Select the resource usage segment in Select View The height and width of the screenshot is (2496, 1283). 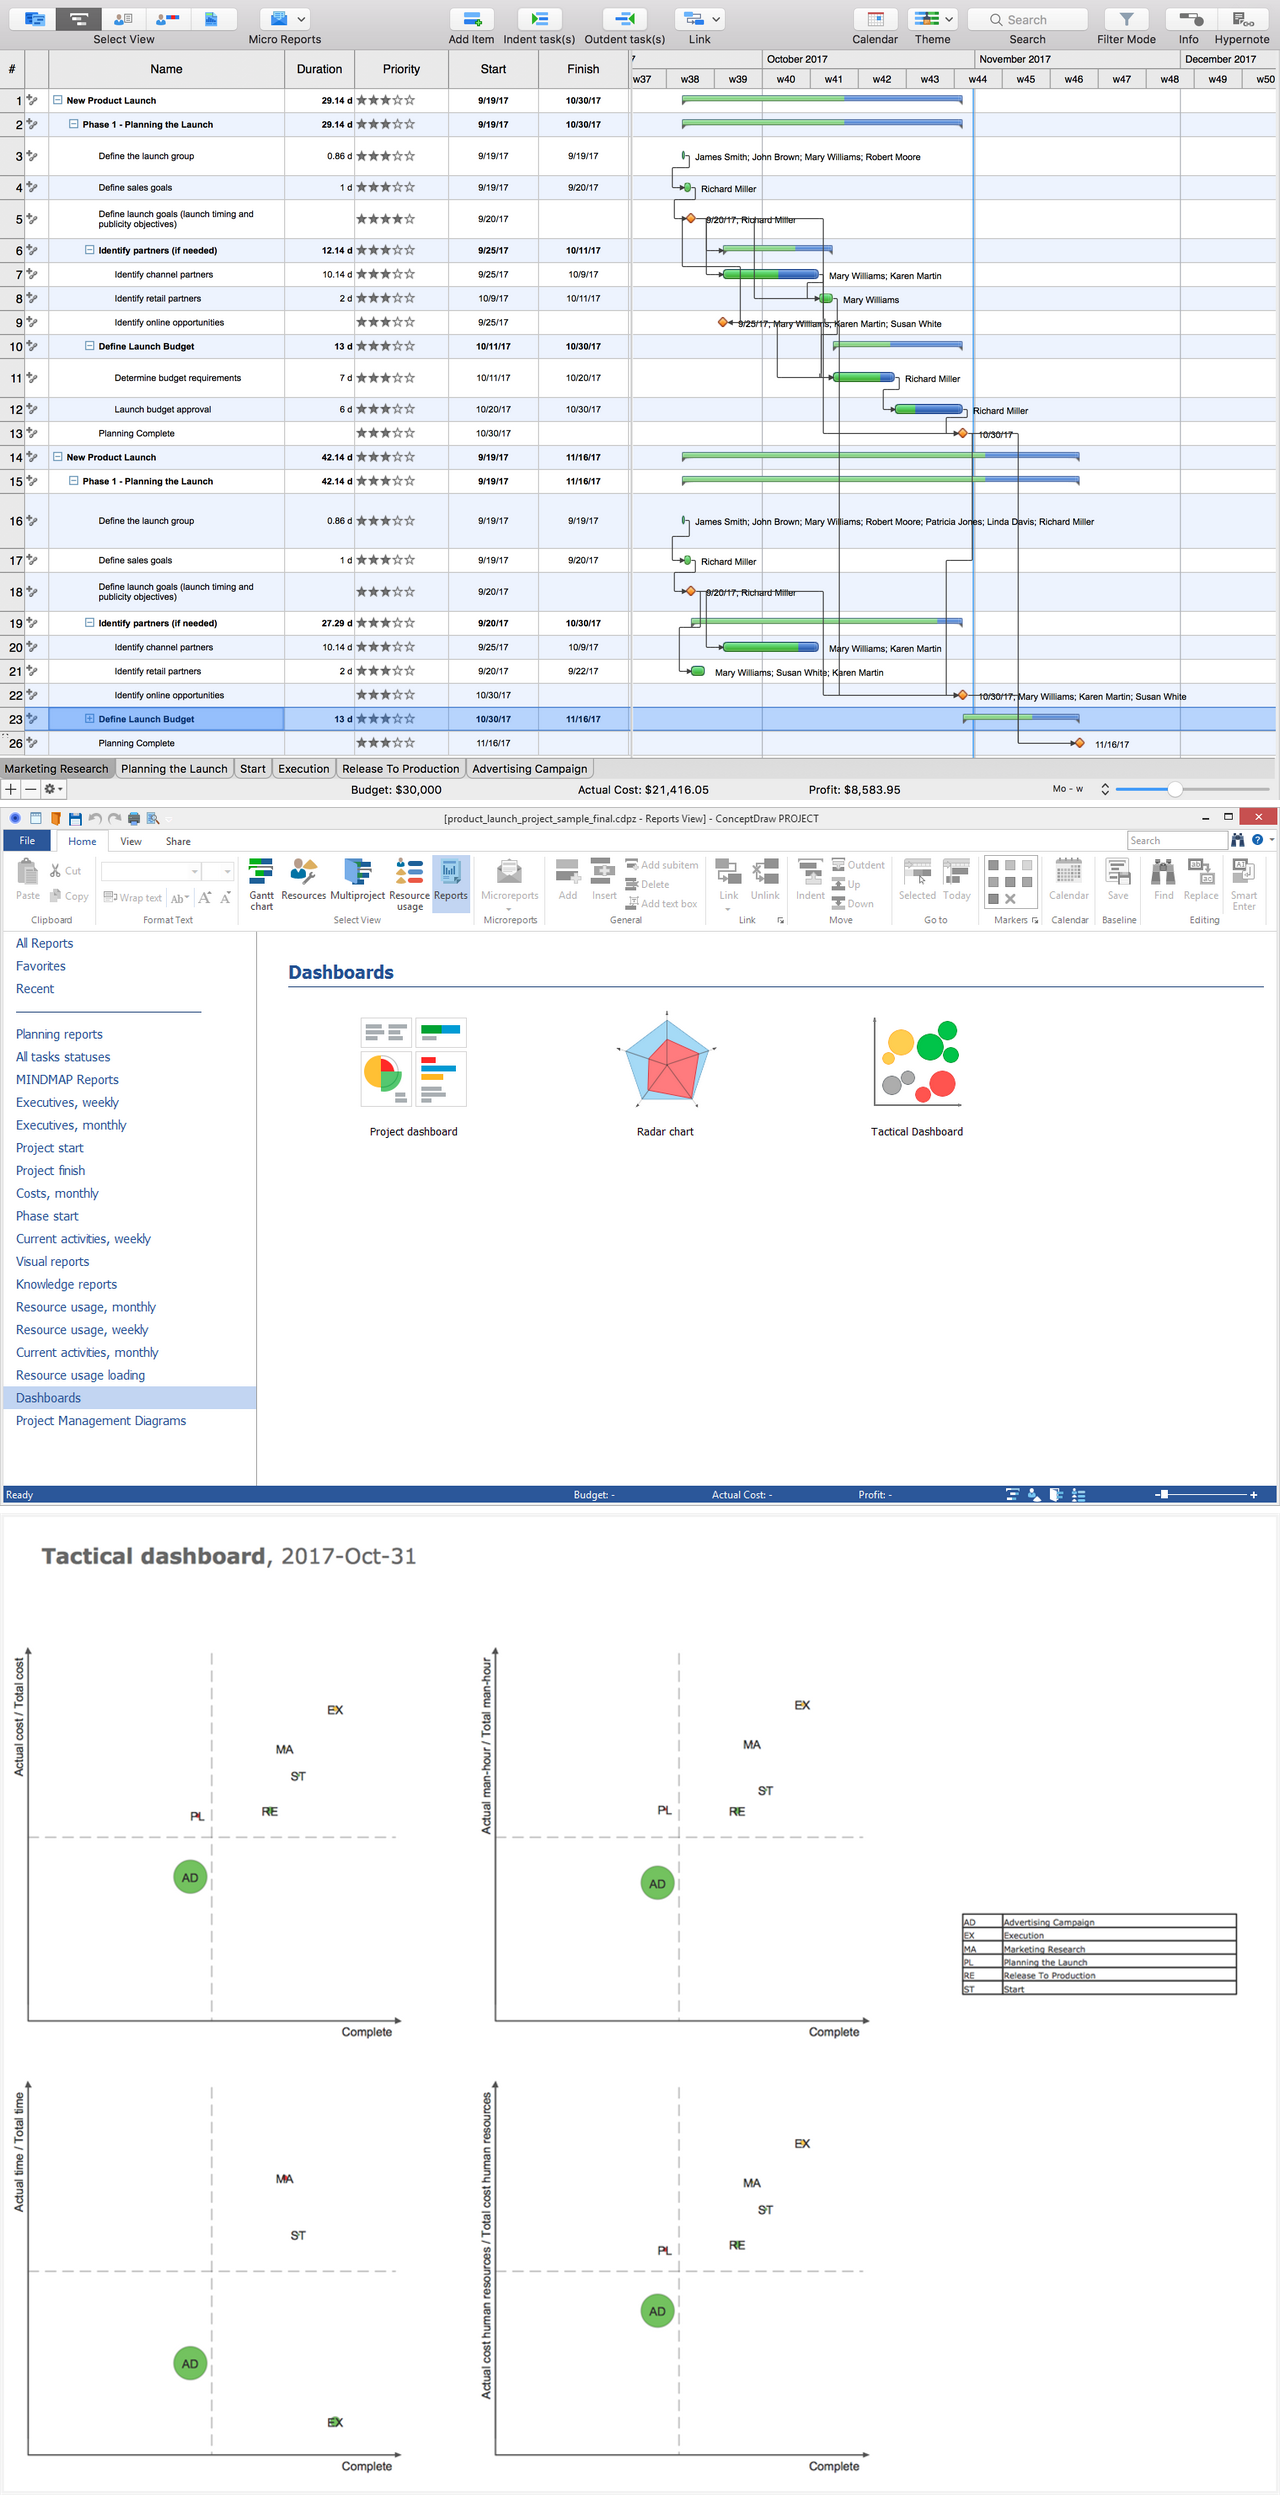[168, 19]
